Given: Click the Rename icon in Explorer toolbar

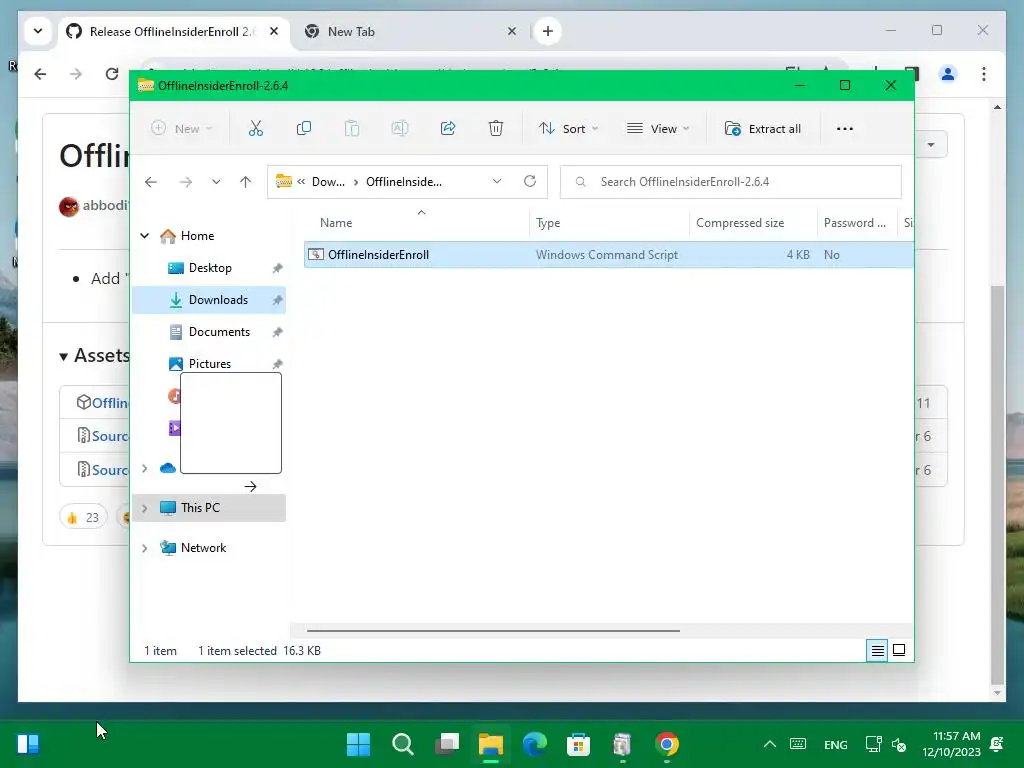Looking at the screenshot, I should 400,129.
